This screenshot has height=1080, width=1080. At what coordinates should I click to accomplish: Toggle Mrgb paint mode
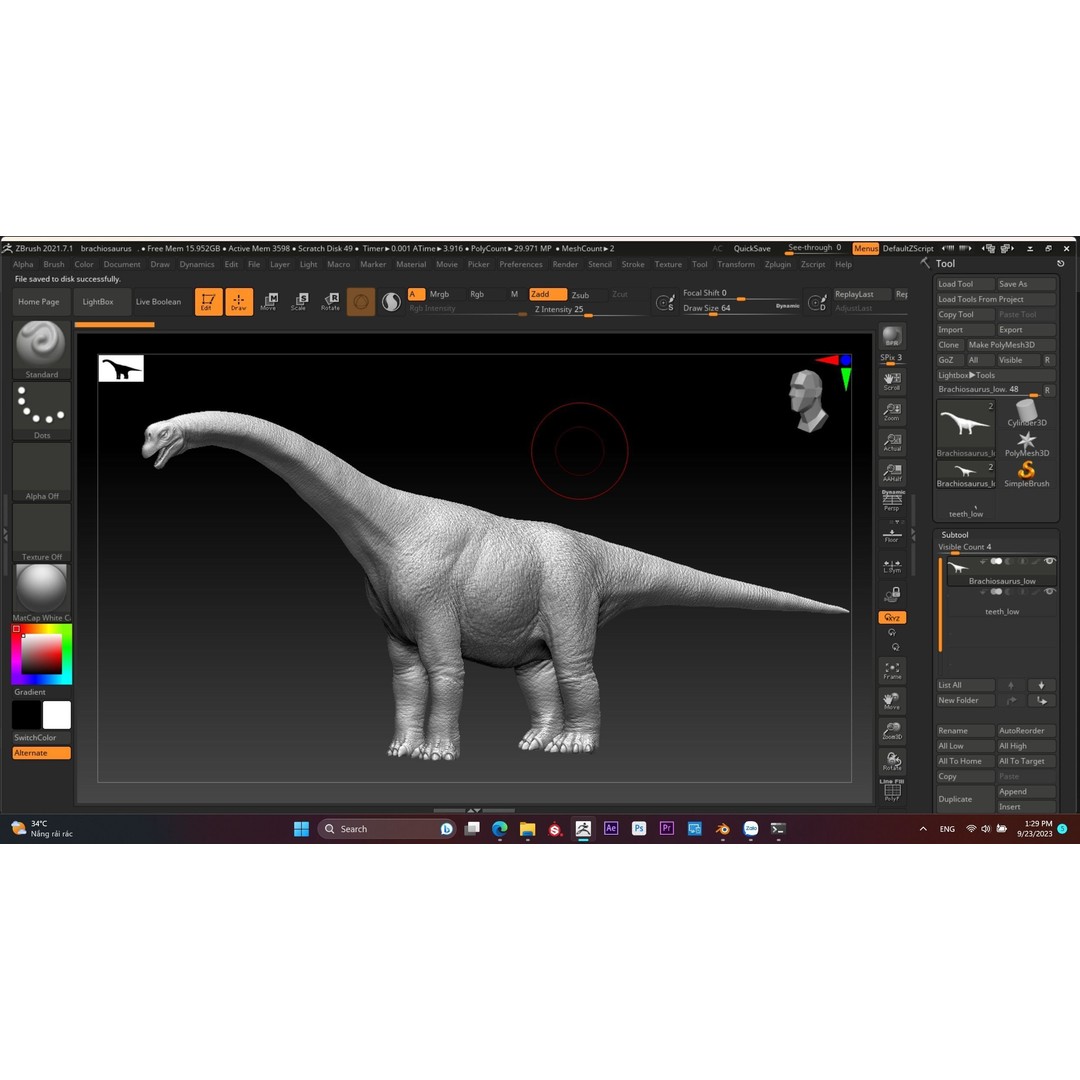coord(439,294)
